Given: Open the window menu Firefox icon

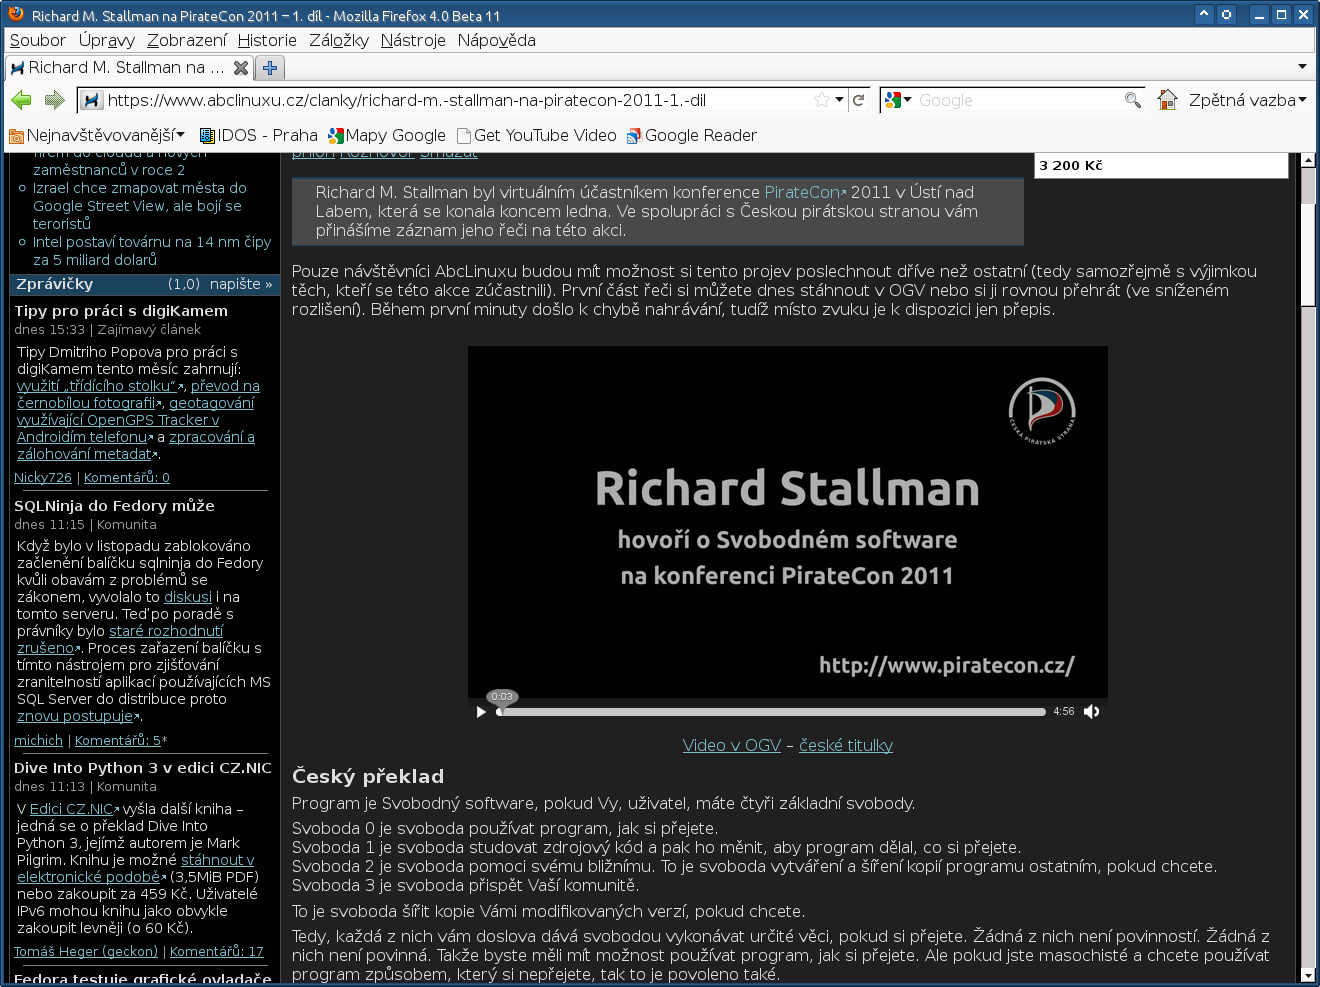Looking at the screenshot, I should 15,14.
